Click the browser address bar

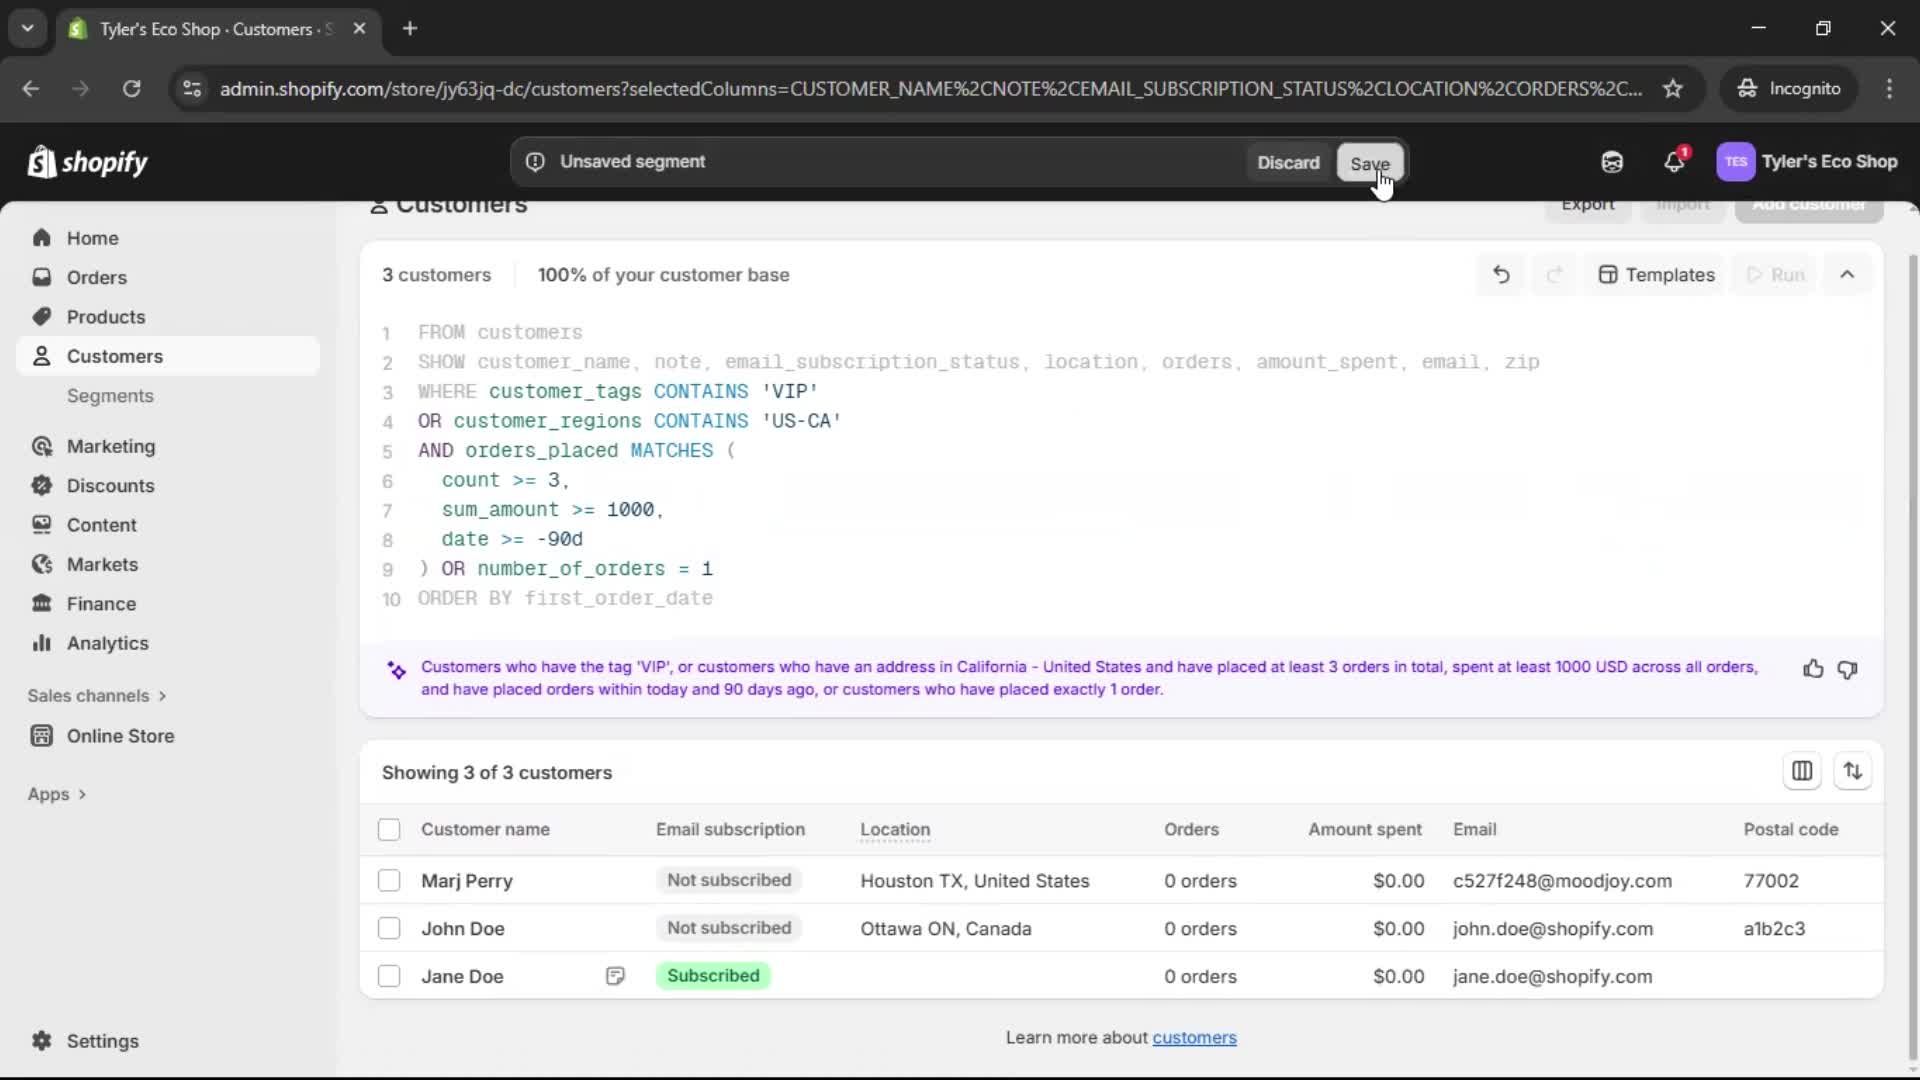coord(900,88)
